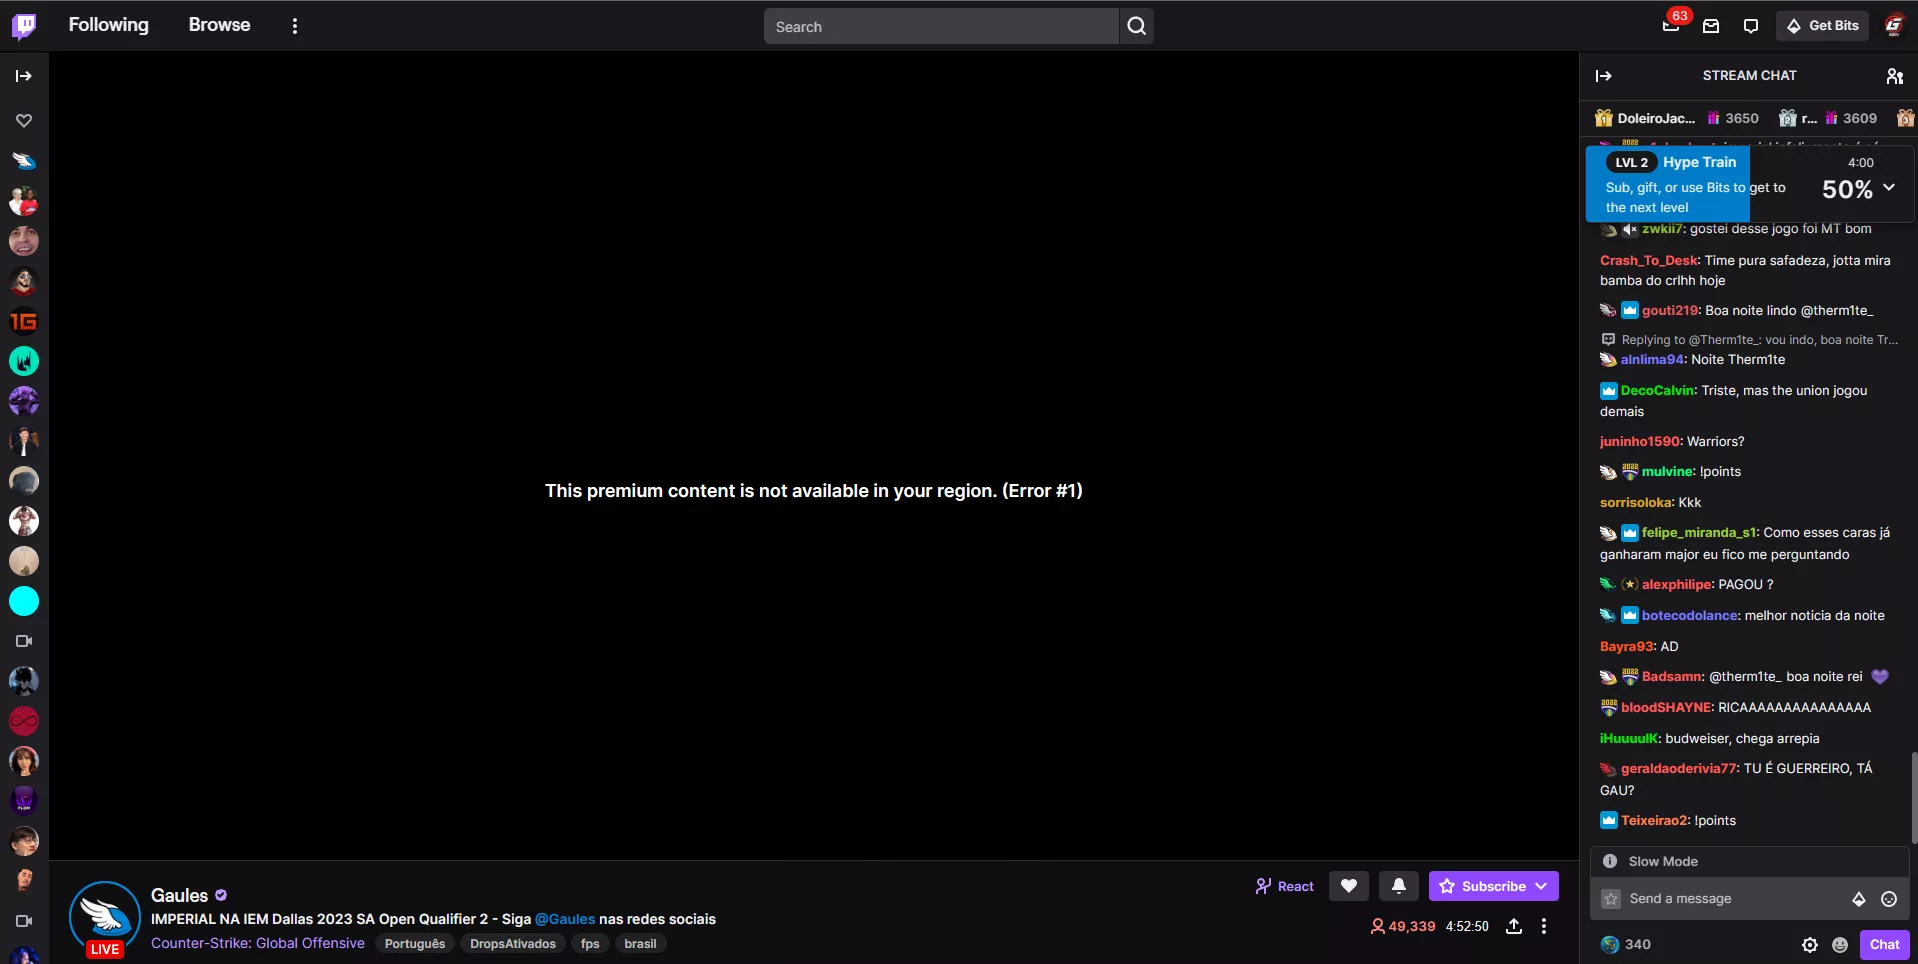Open the chat community users list icon
This screenshot has width=1918, height=964.
1894,76
